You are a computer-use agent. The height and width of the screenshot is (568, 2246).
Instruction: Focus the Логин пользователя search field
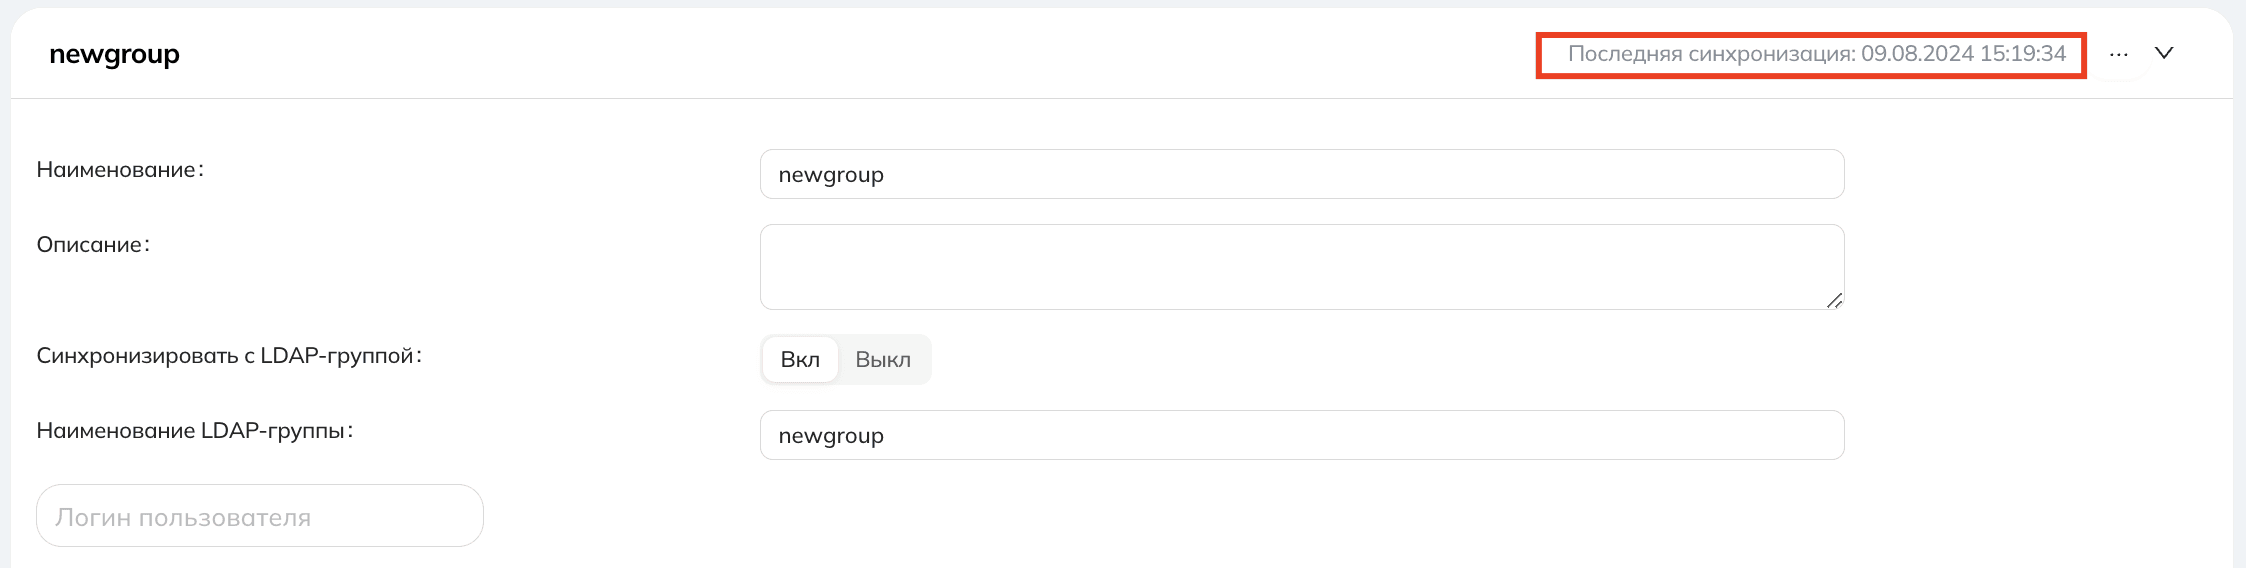coord(260,516)
